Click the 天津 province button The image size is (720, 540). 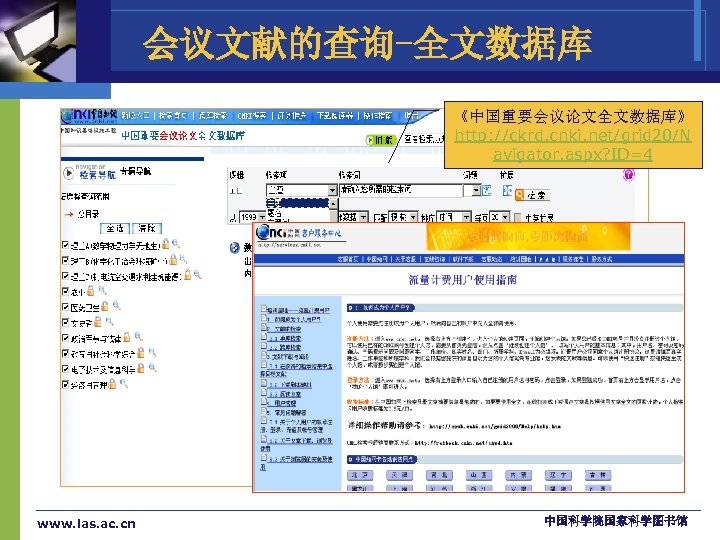pyautogui.click(x=400, y=475)
